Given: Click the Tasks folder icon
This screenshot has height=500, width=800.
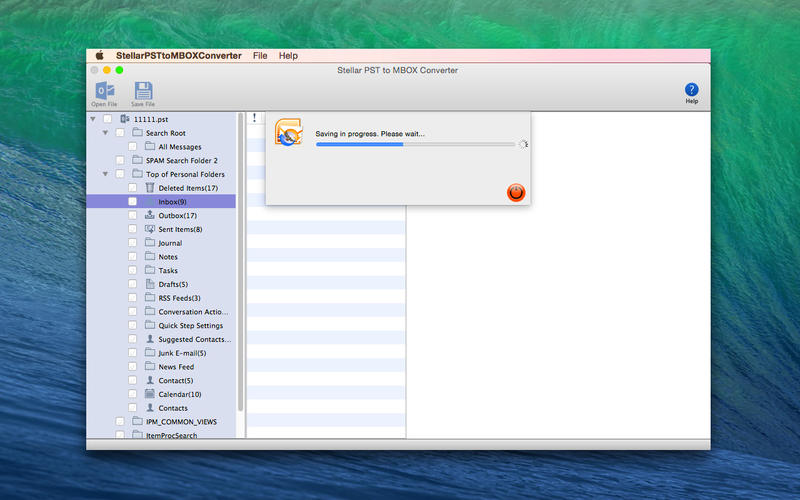Looking at the screenshot, I should click(150, 270).
